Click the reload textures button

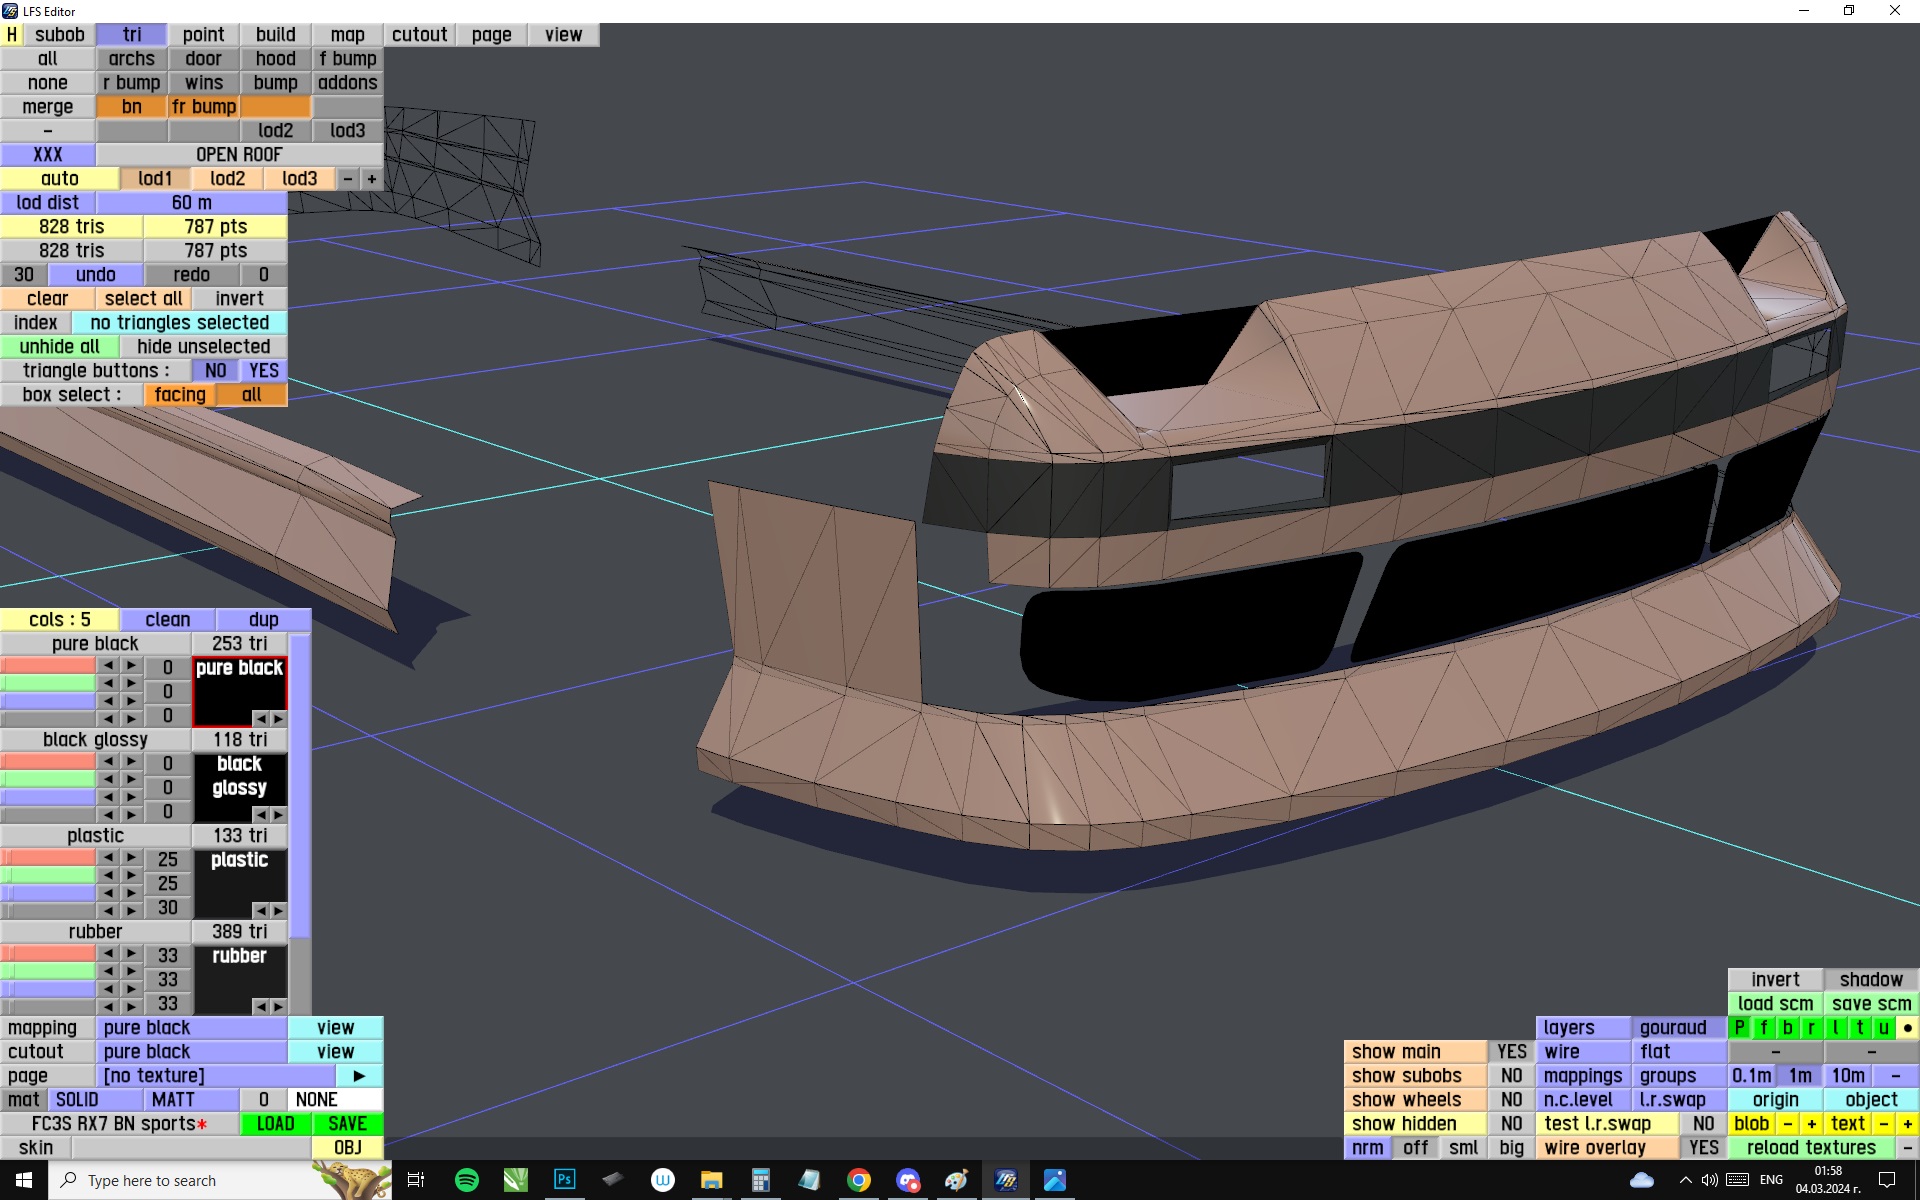pyautogui.click(x=1811, y=1147)
